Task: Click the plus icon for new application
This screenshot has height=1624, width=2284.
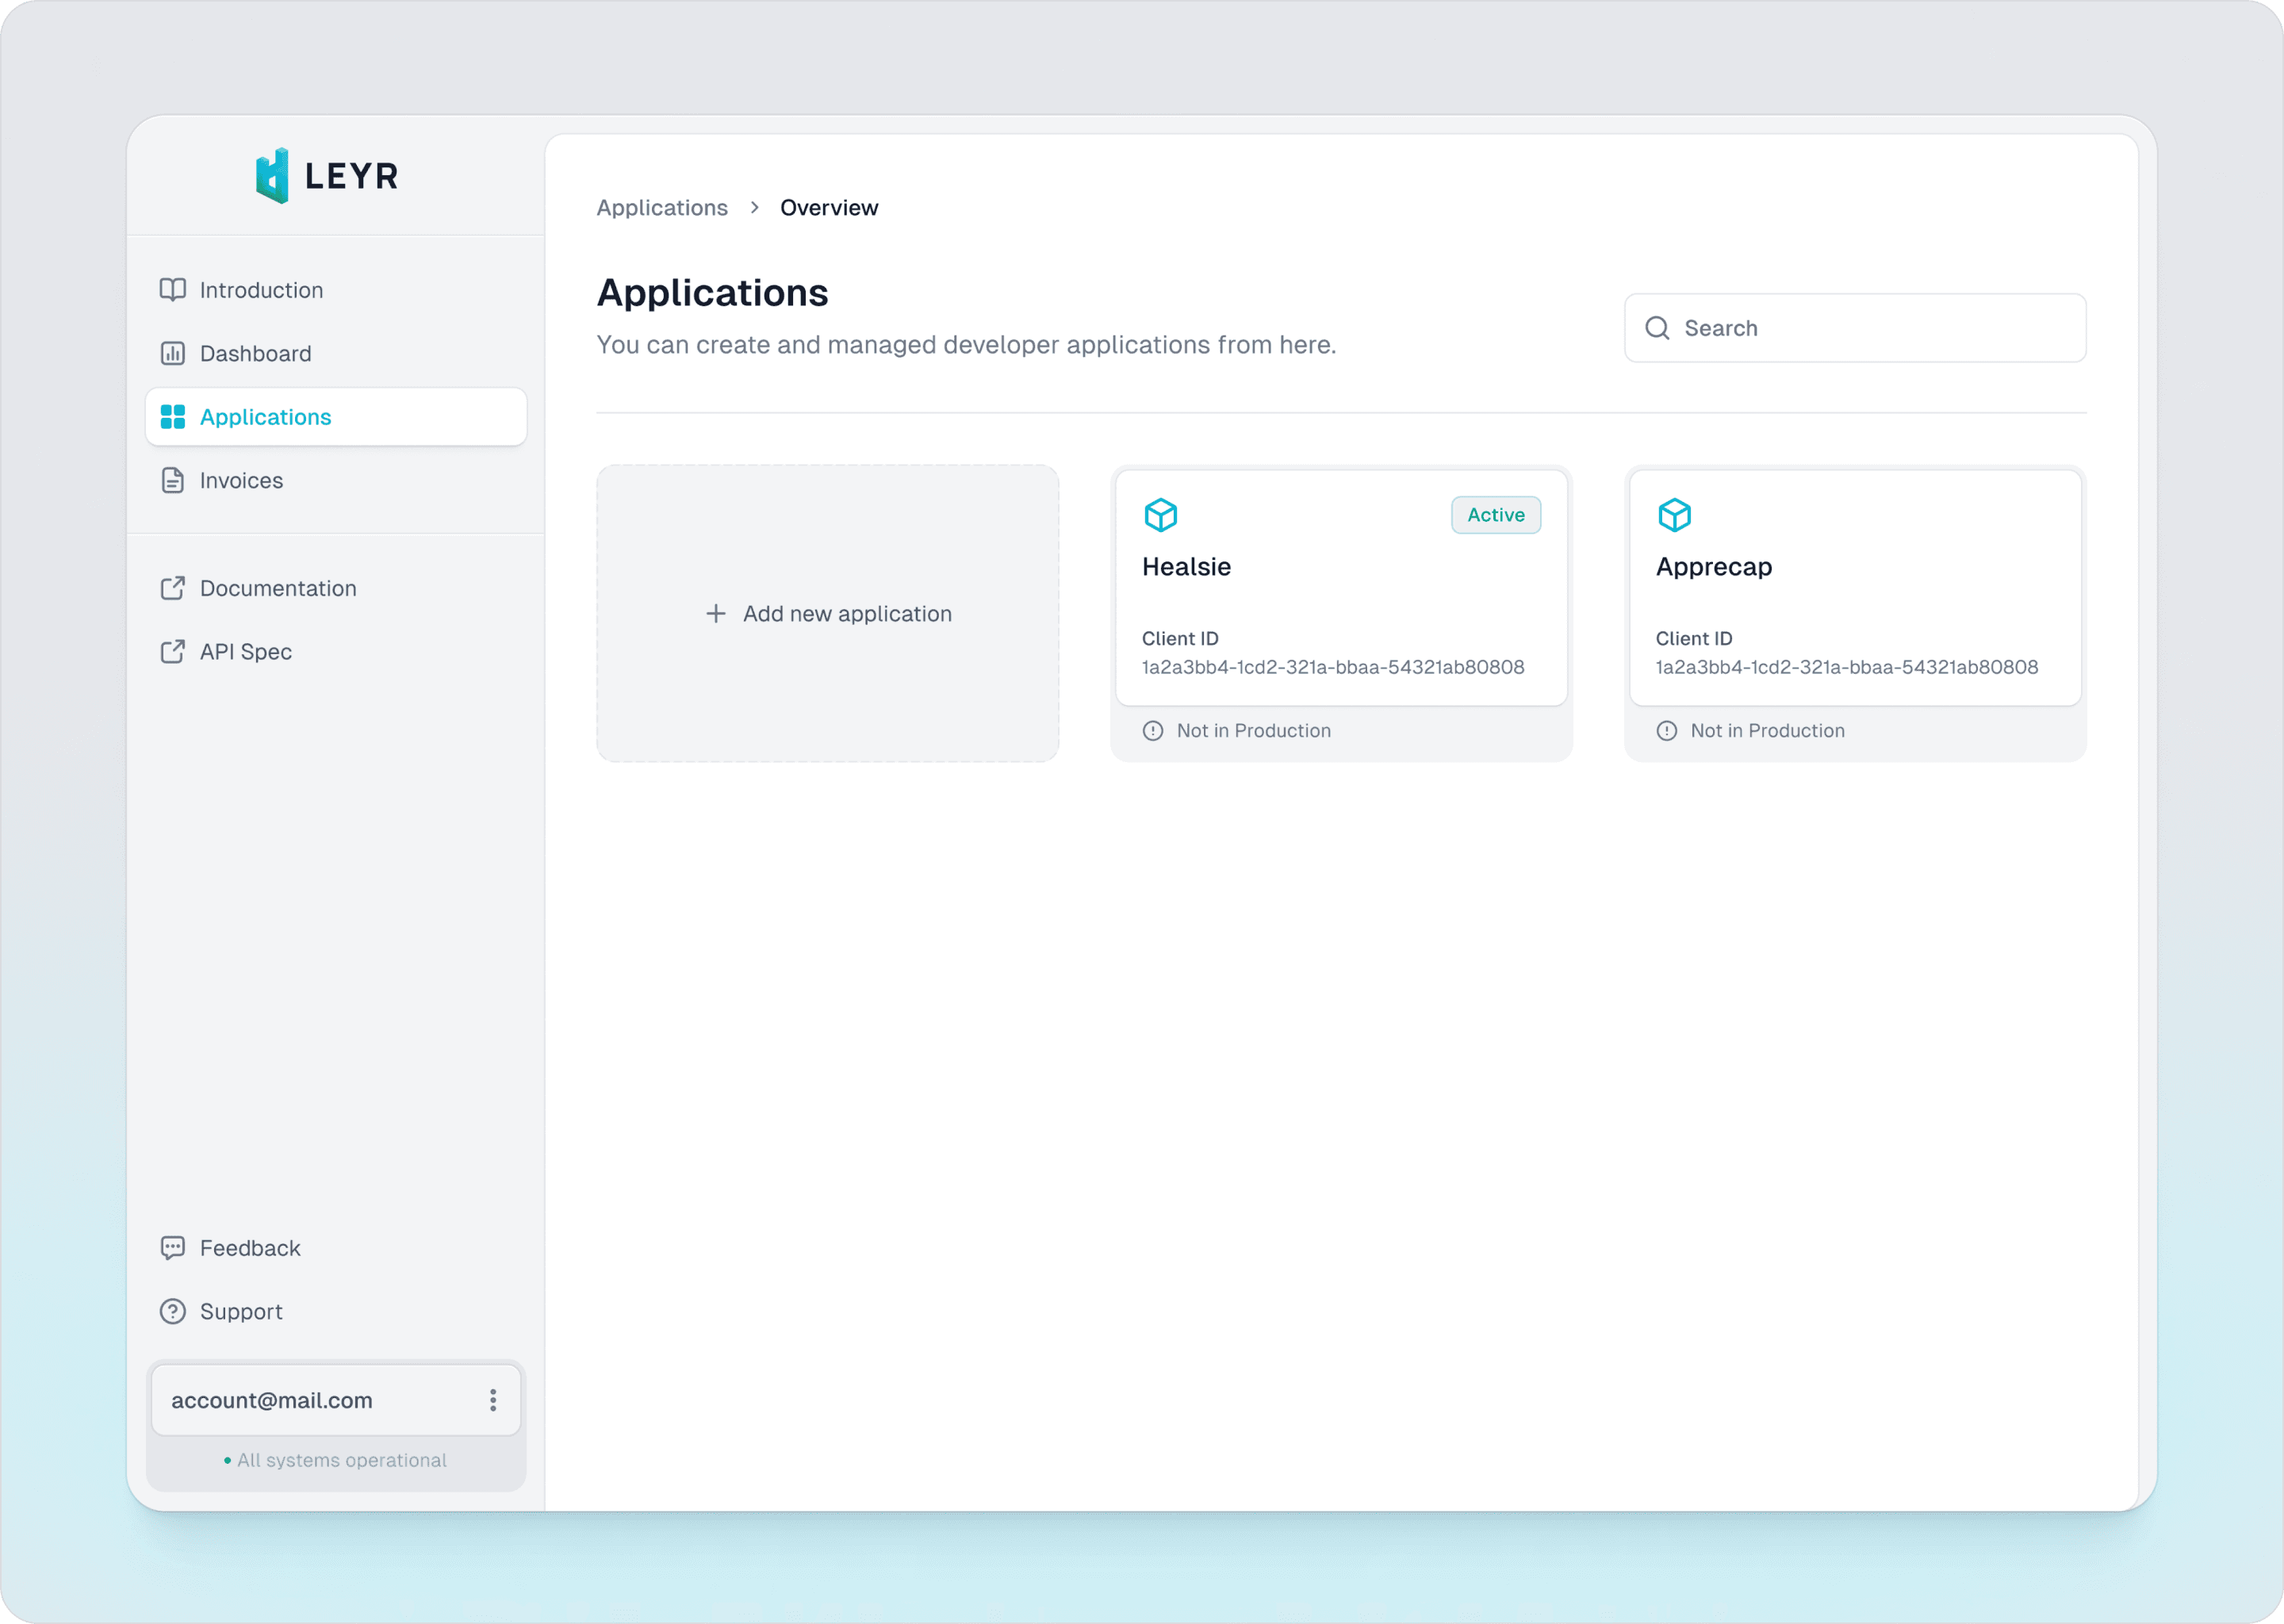Action: point(716,613)
